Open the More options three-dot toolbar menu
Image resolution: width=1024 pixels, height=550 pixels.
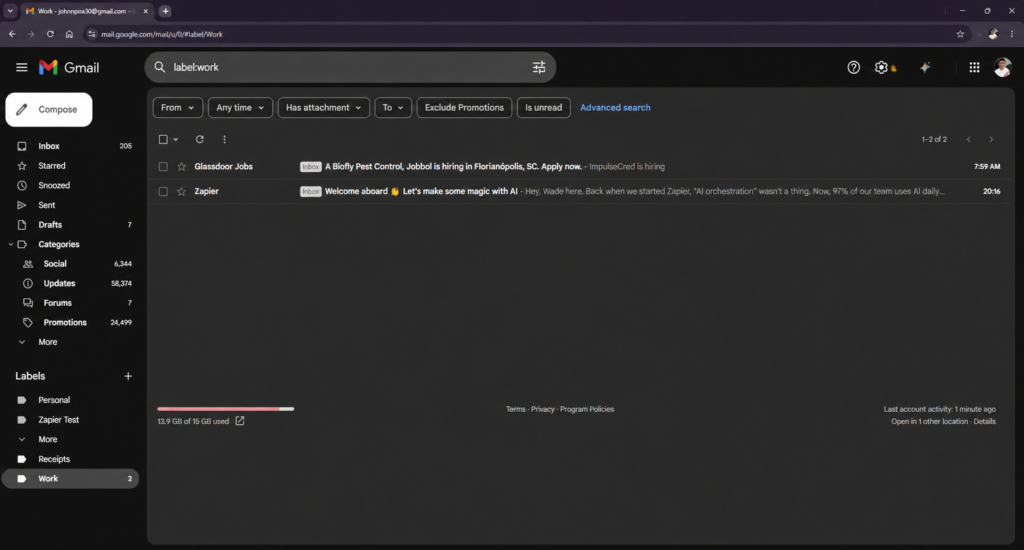pos(224,139)
